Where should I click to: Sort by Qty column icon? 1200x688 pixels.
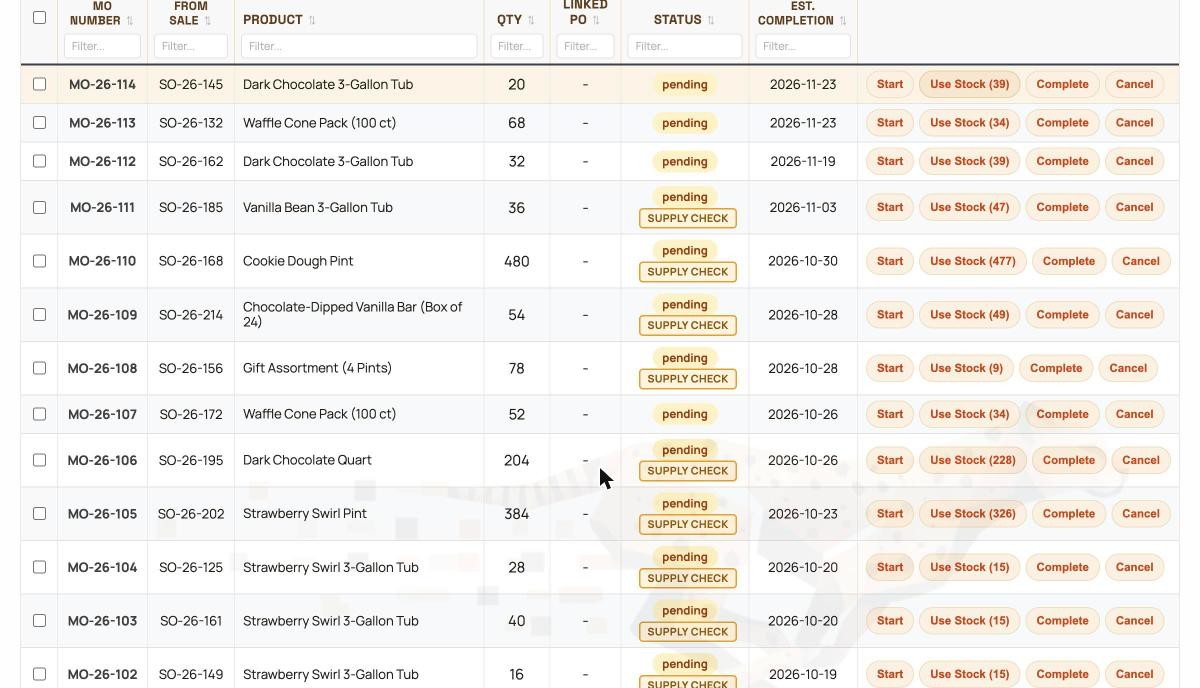[x=531, y=20]
